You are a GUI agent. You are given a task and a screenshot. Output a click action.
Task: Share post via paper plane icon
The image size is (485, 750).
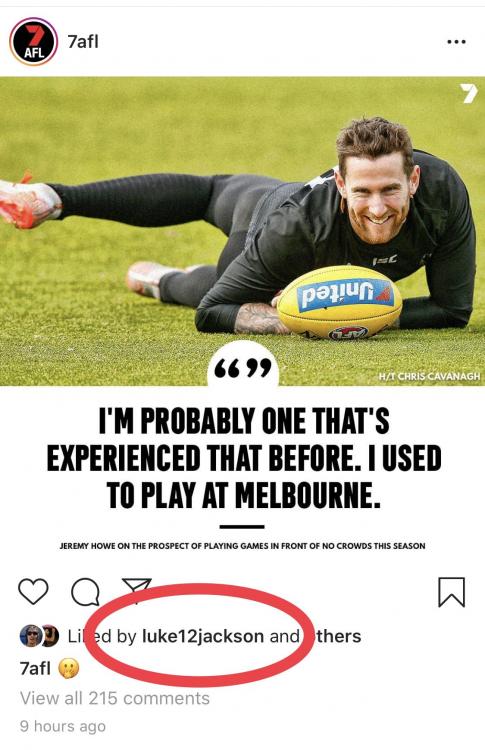tap(137, 590)
